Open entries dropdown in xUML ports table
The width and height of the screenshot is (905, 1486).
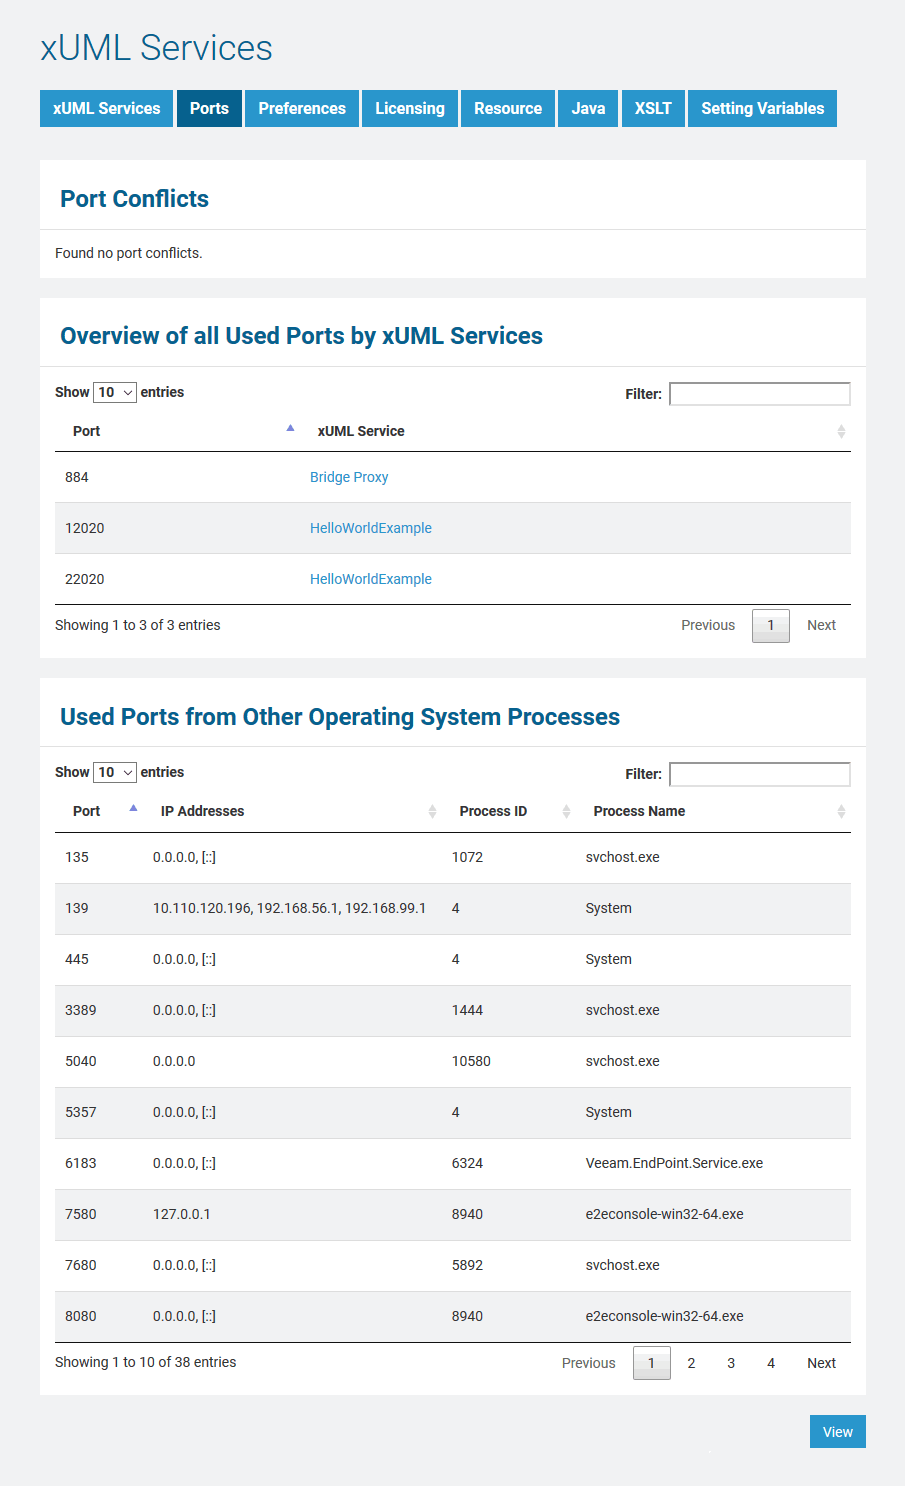tap(114, 392)
